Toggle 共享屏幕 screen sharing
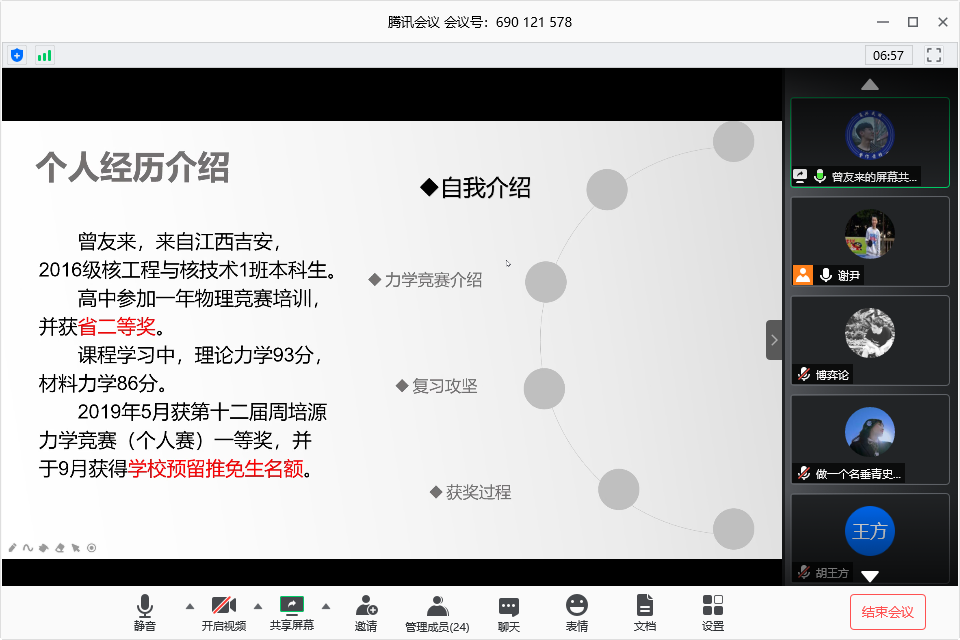The image size is (960, 640). 292,612
